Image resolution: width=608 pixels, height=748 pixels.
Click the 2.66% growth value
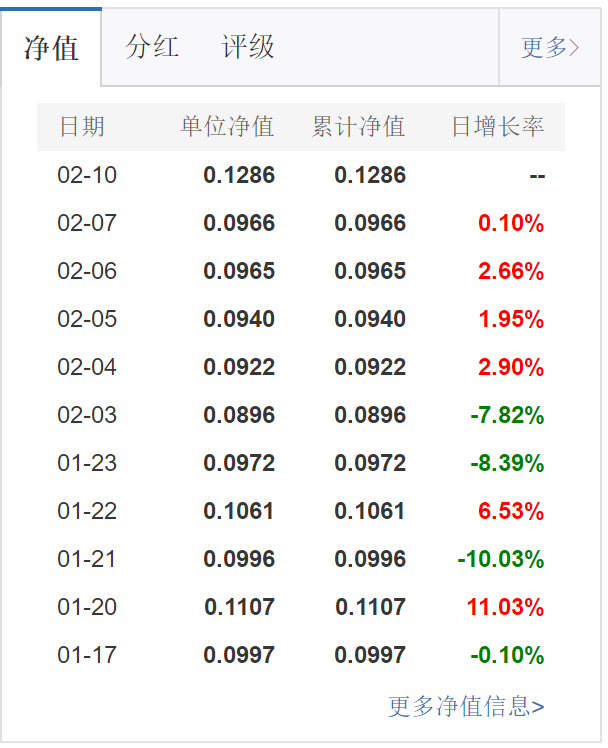[510, 271]
